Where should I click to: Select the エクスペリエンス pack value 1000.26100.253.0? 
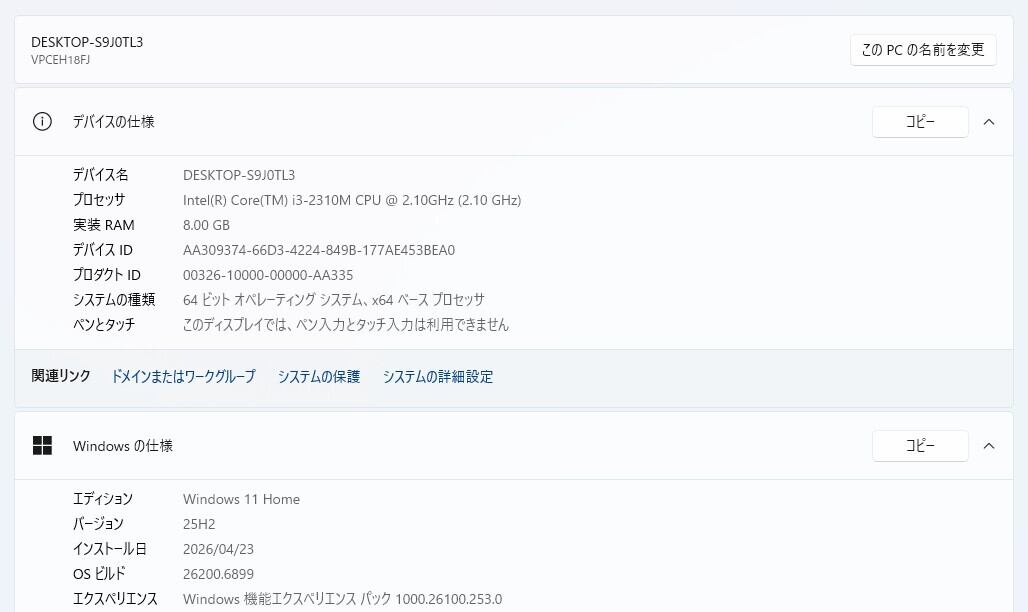tap(342, 599)
